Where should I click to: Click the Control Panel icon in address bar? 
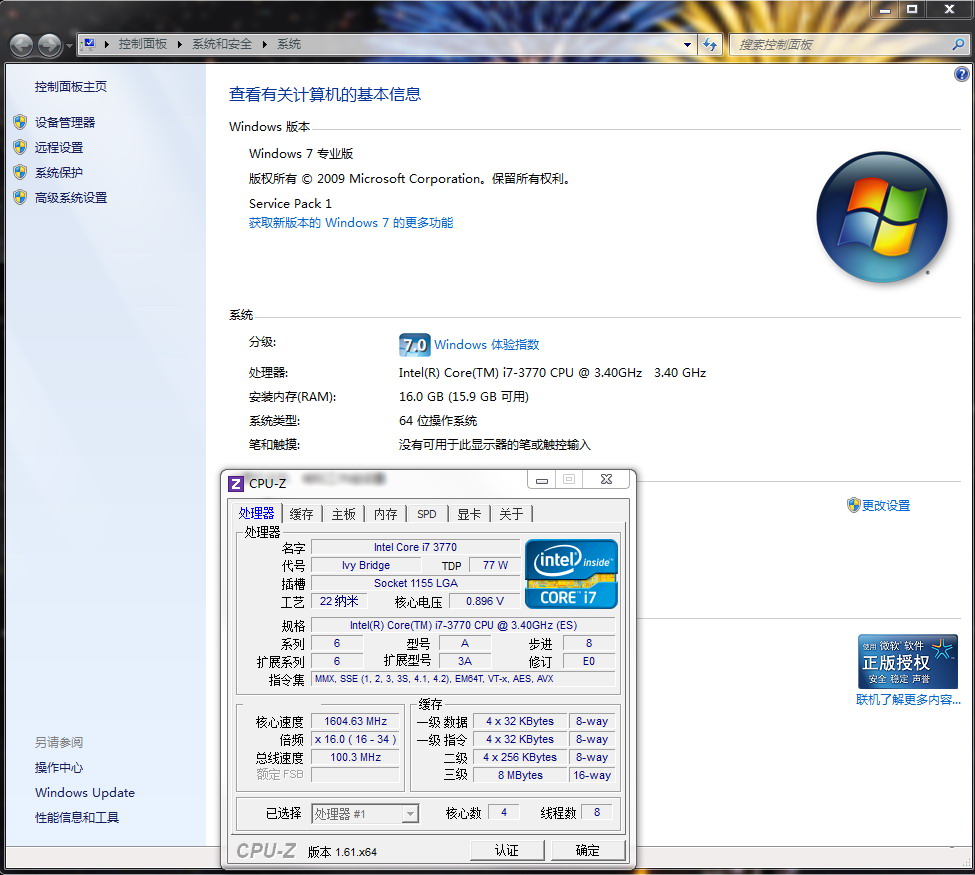[89, 44]
